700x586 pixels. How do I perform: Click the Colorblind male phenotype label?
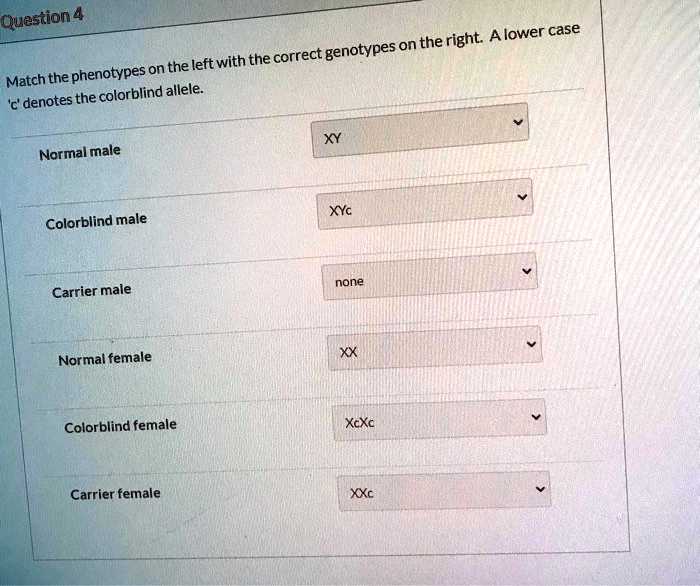[96, 221]
